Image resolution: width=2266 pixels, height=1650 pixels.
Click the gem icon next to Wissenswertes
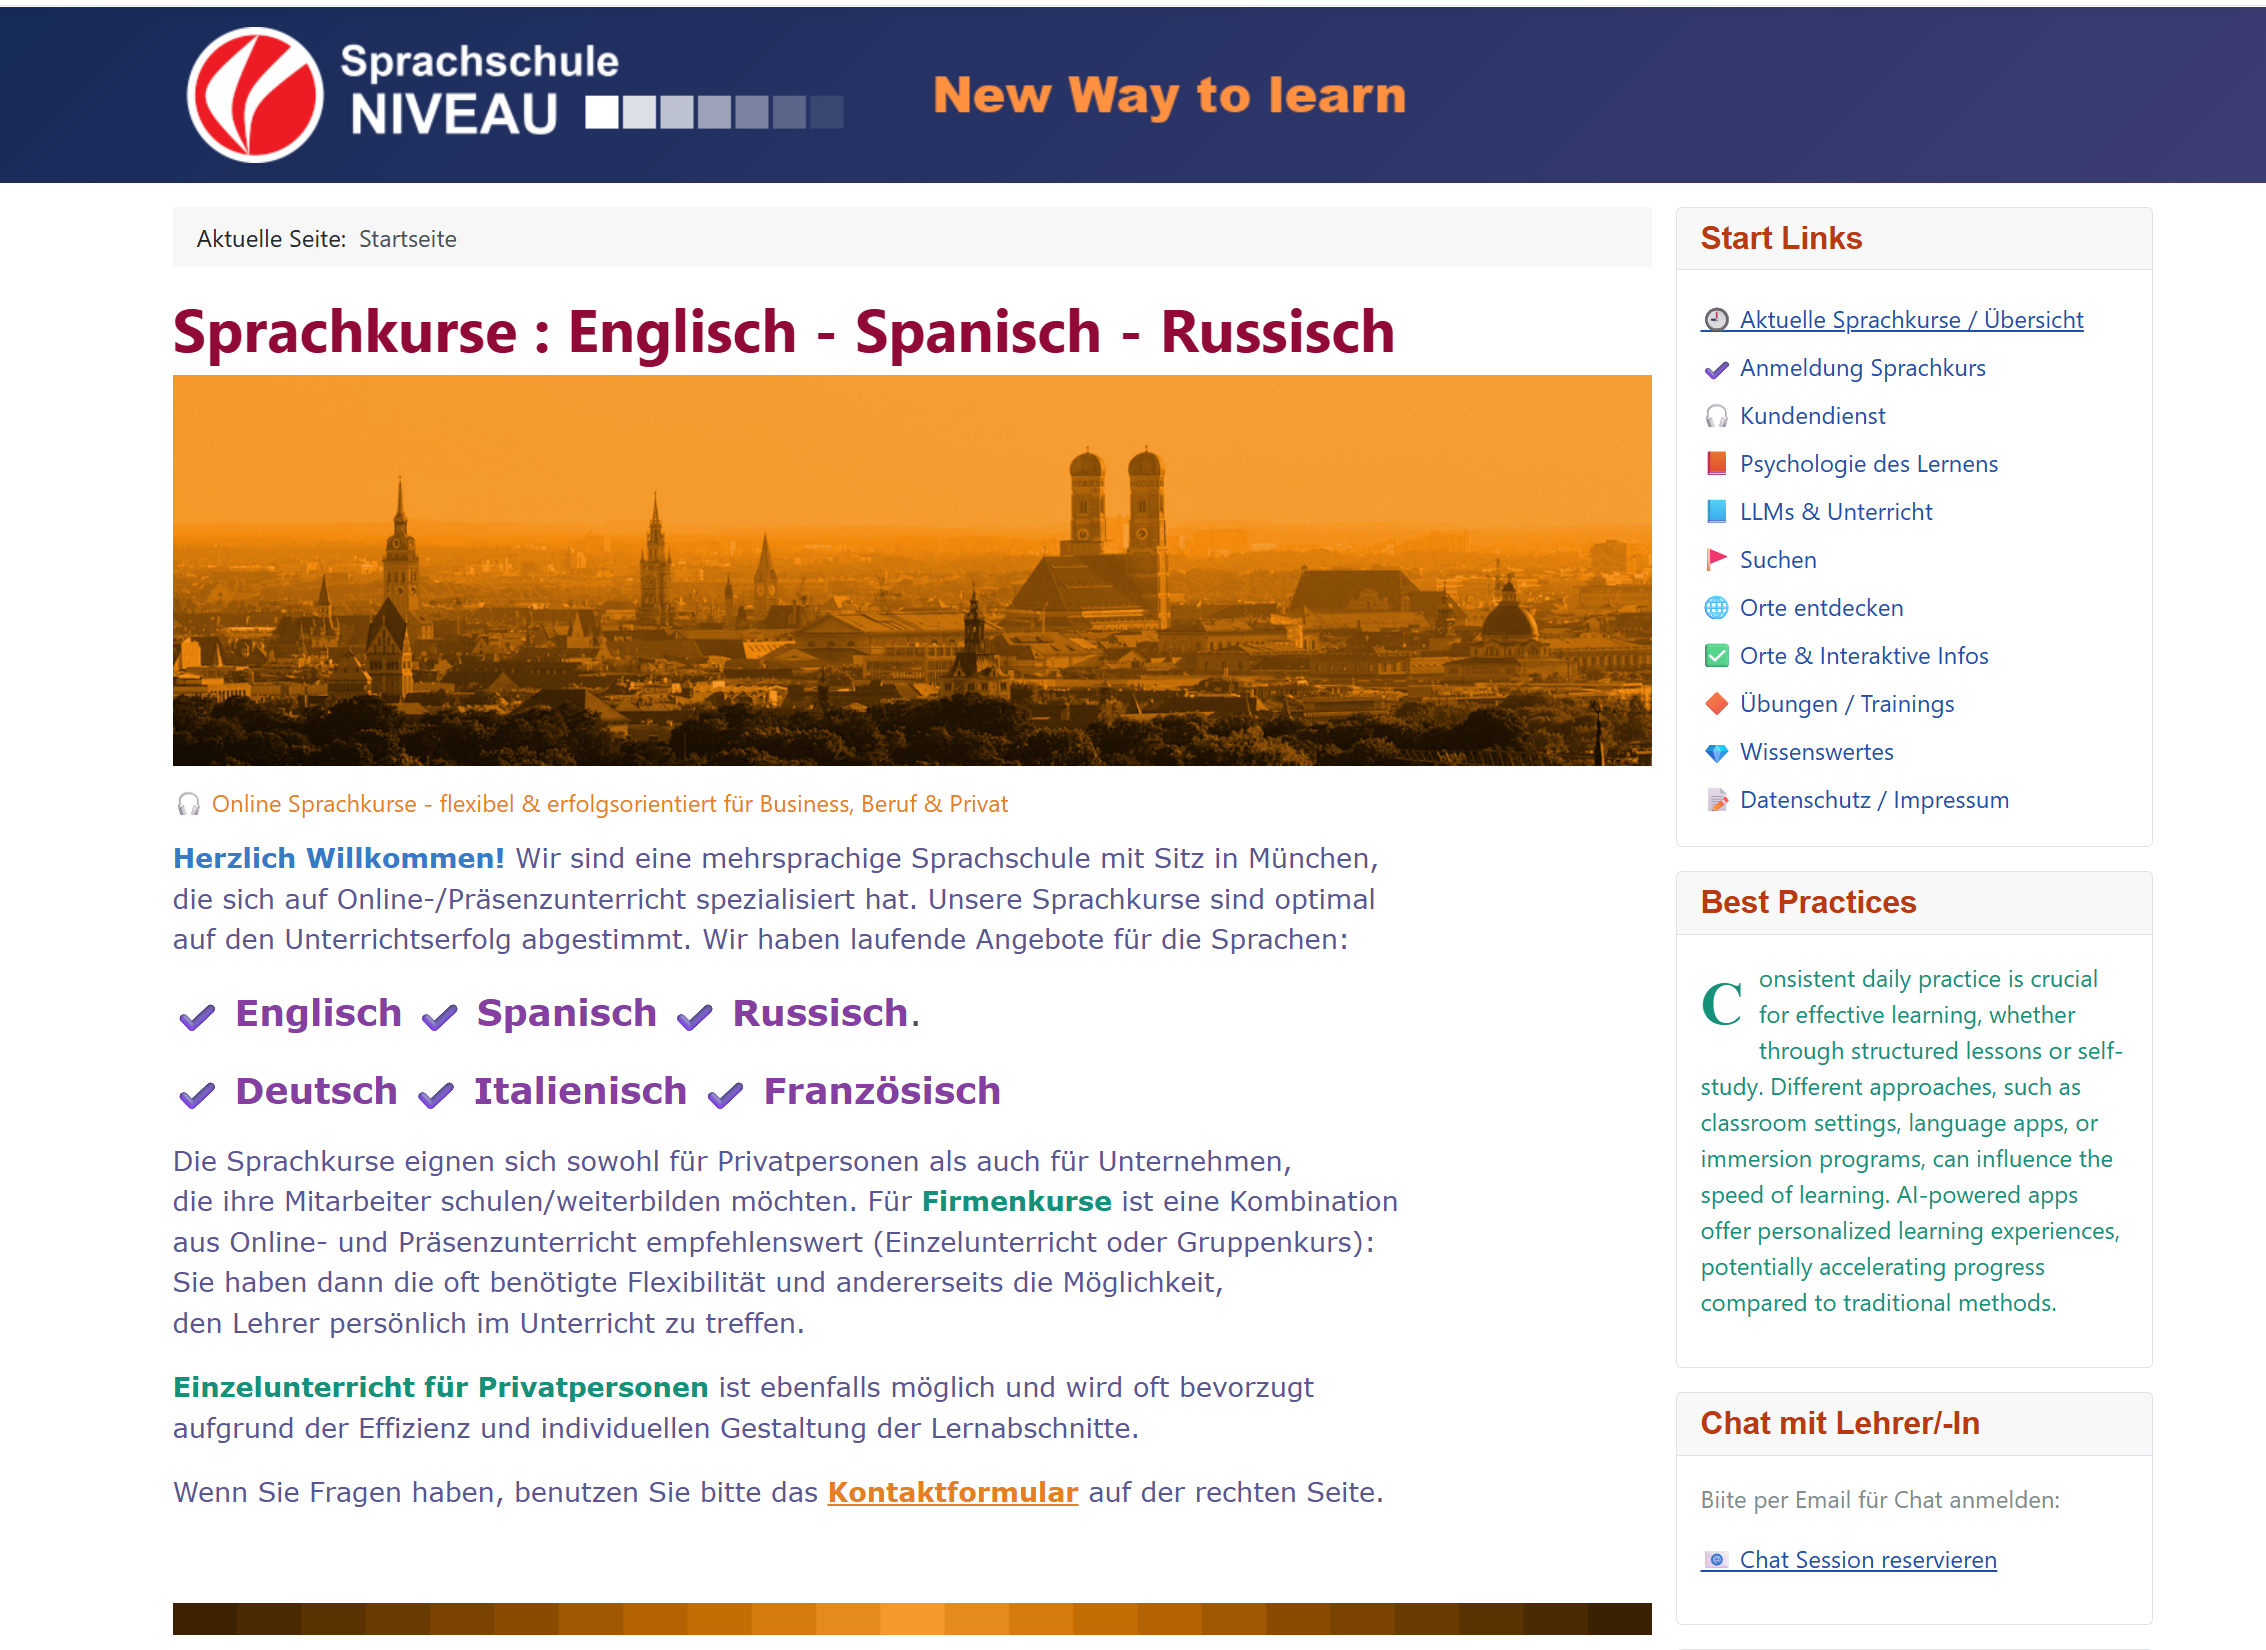point(1716,752)
